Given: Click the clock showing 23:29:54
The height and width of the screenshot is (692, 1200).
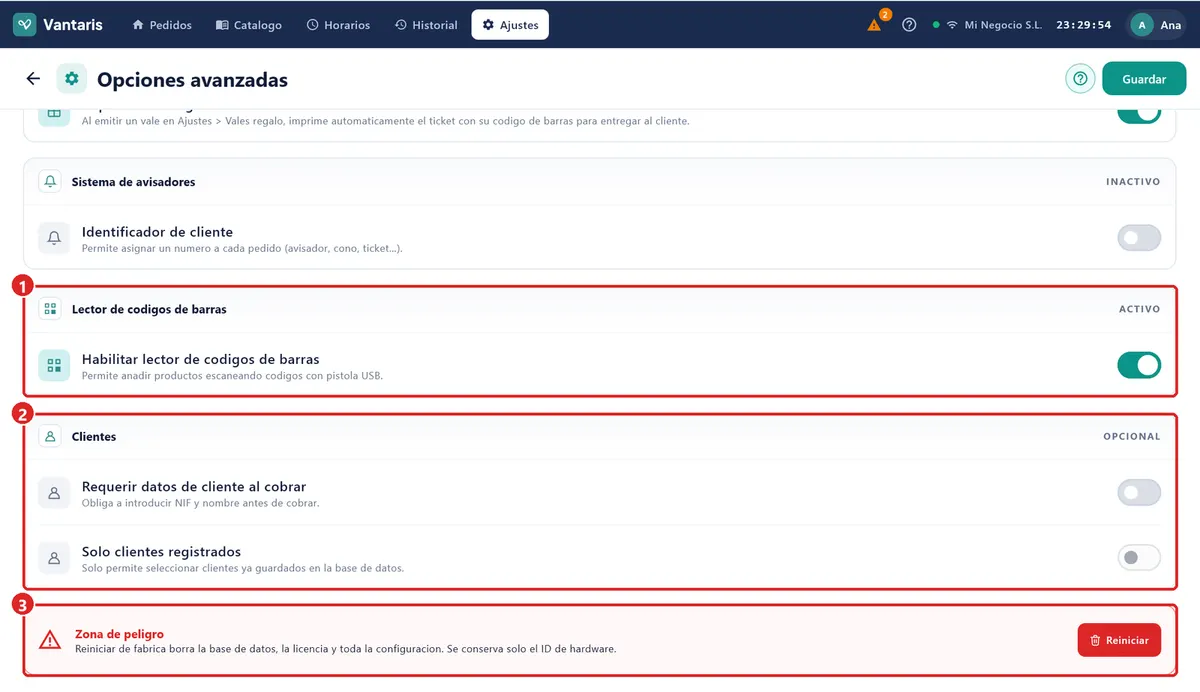Looking at the screenshot, I should [x=1084, y=25].
